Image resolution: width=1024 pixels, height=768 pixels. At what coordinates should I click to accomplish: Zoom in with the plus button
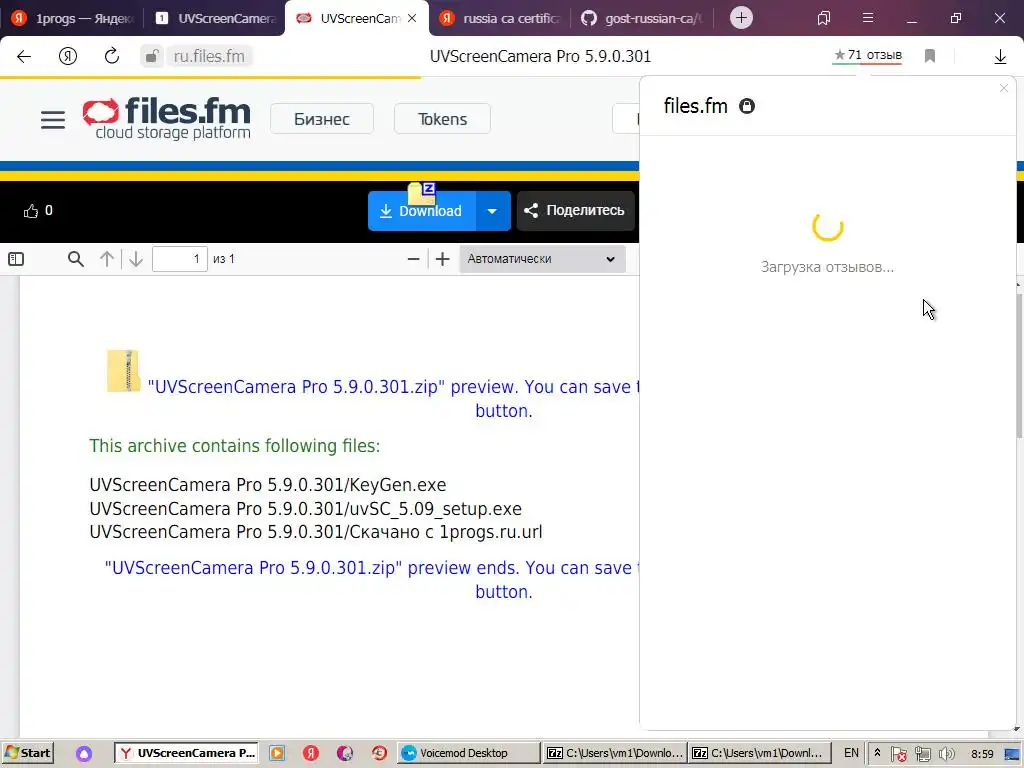pyautogui.click(x=443, y=259)
